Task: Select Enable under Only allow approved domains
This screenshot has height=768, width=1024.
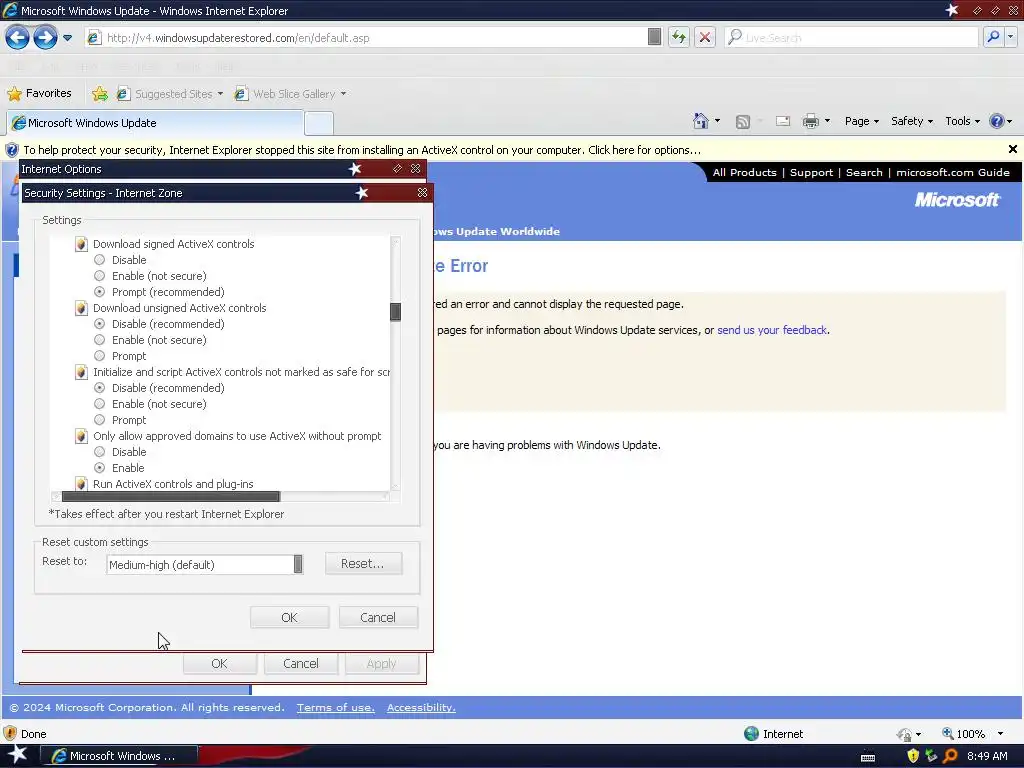Action: click(99, 468)
